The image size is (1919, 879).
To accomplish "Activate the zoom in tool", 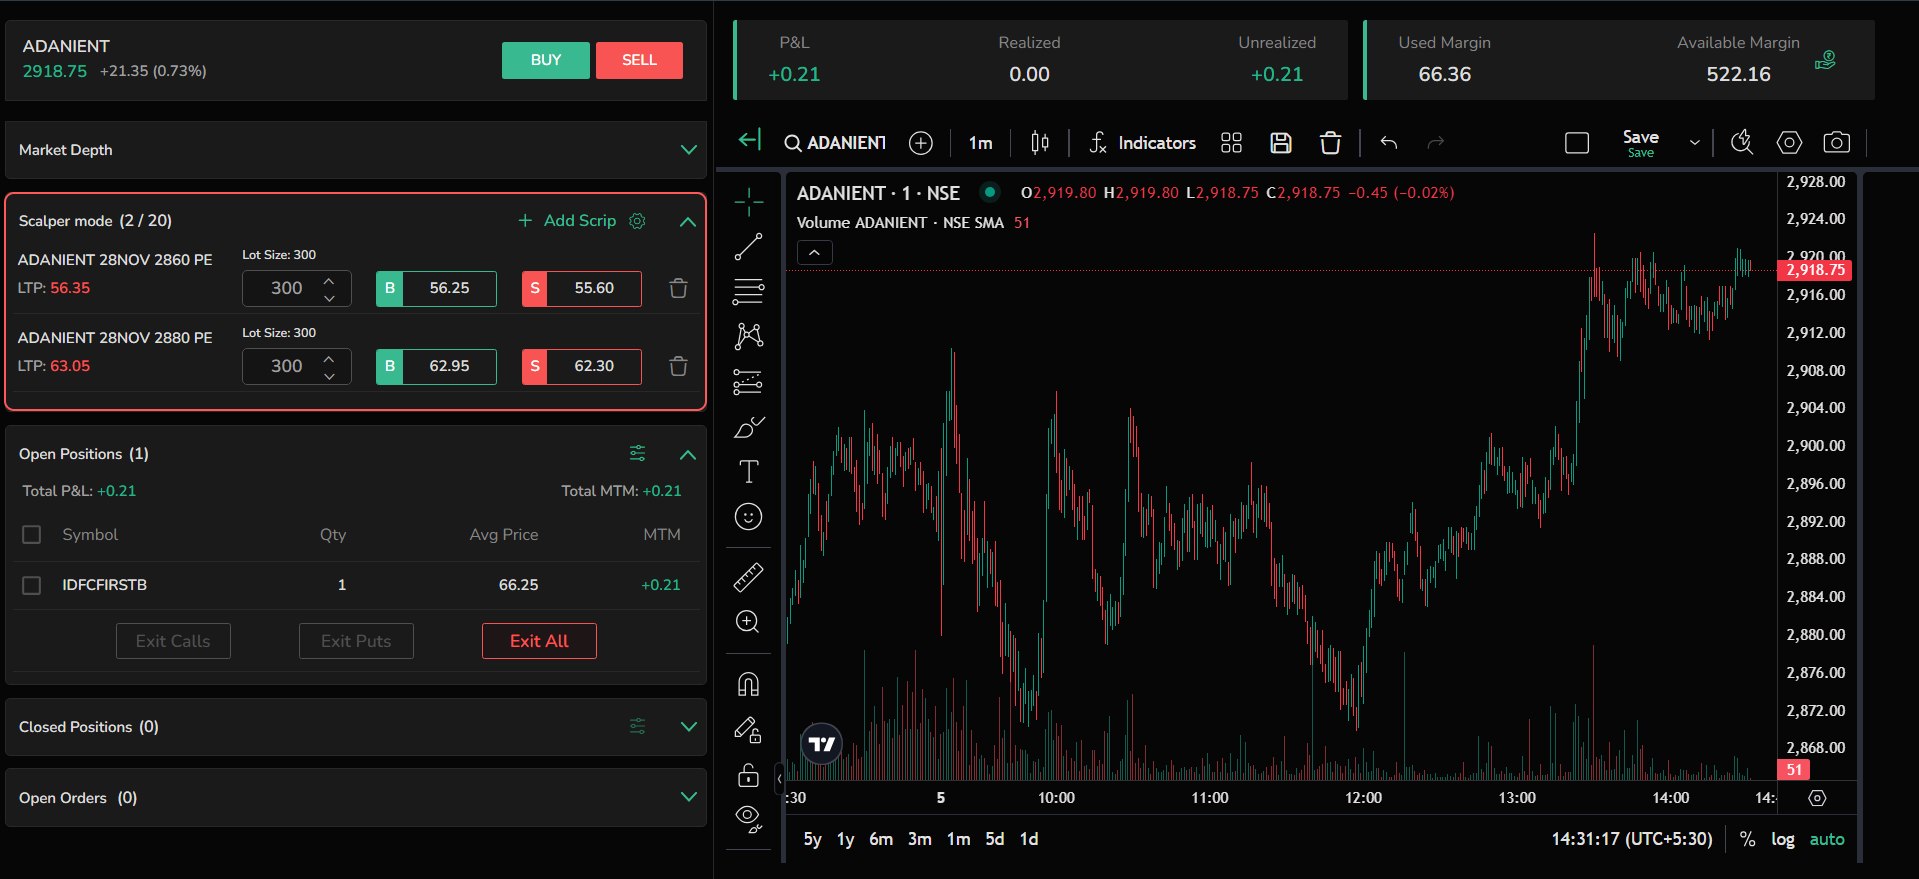I will (748, 622).
